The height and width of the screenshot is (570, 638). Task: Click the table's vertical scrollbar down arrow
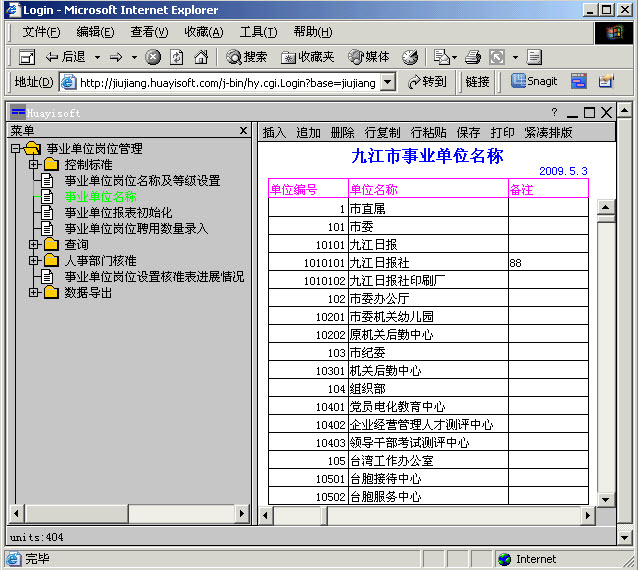tap(605, 500)
